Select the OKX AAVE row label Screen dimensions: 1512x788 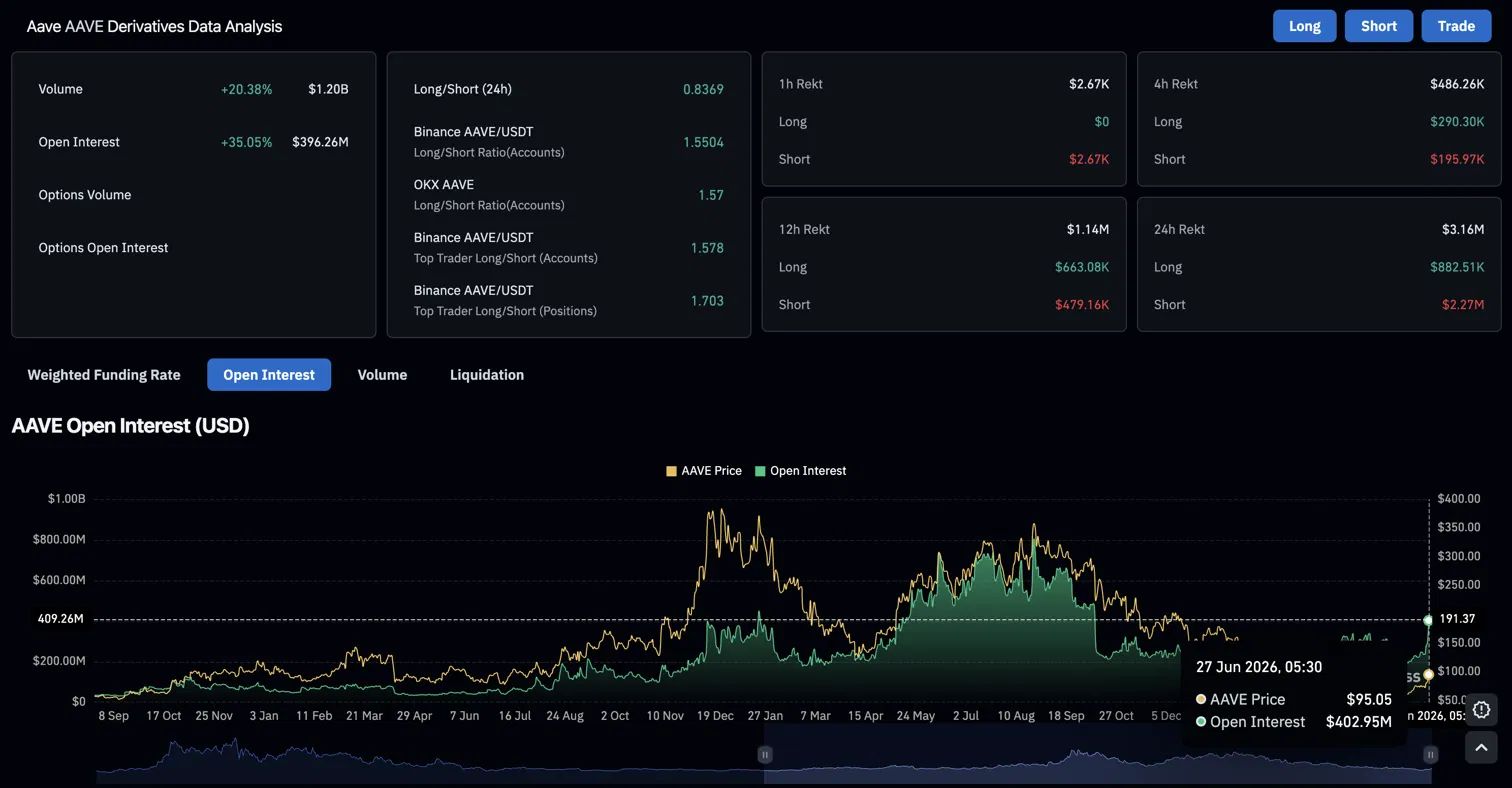pyautogui.click(x=444, y=185)
